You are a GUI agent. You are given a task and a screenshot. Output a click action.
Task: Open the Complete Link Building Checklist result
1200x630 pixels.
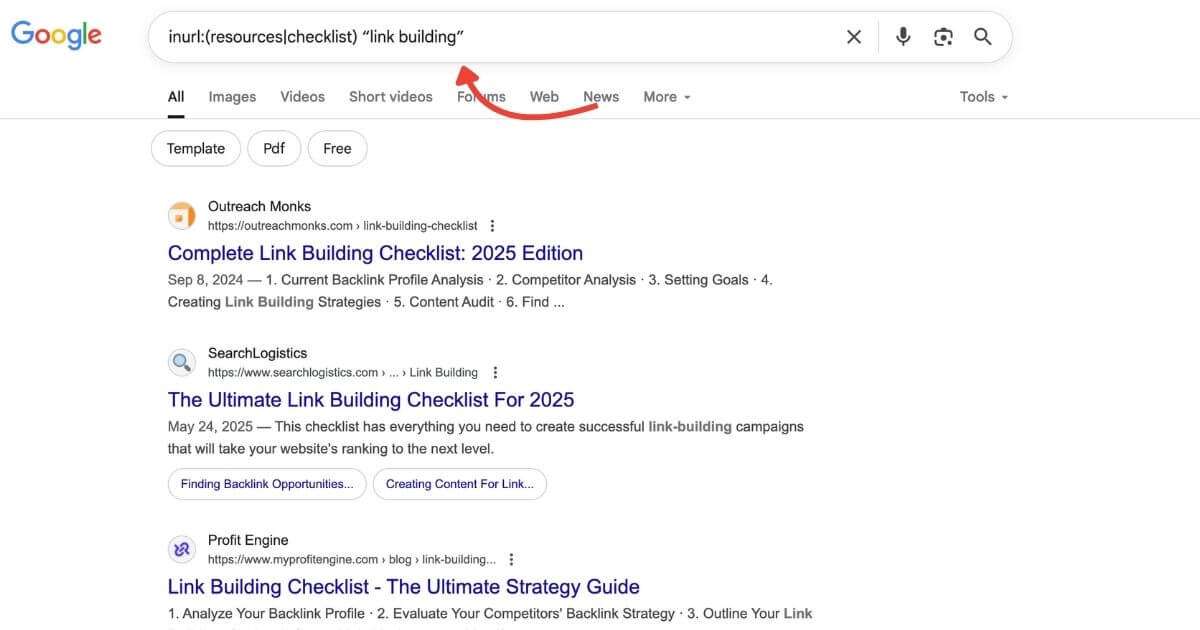pos(375,253)
